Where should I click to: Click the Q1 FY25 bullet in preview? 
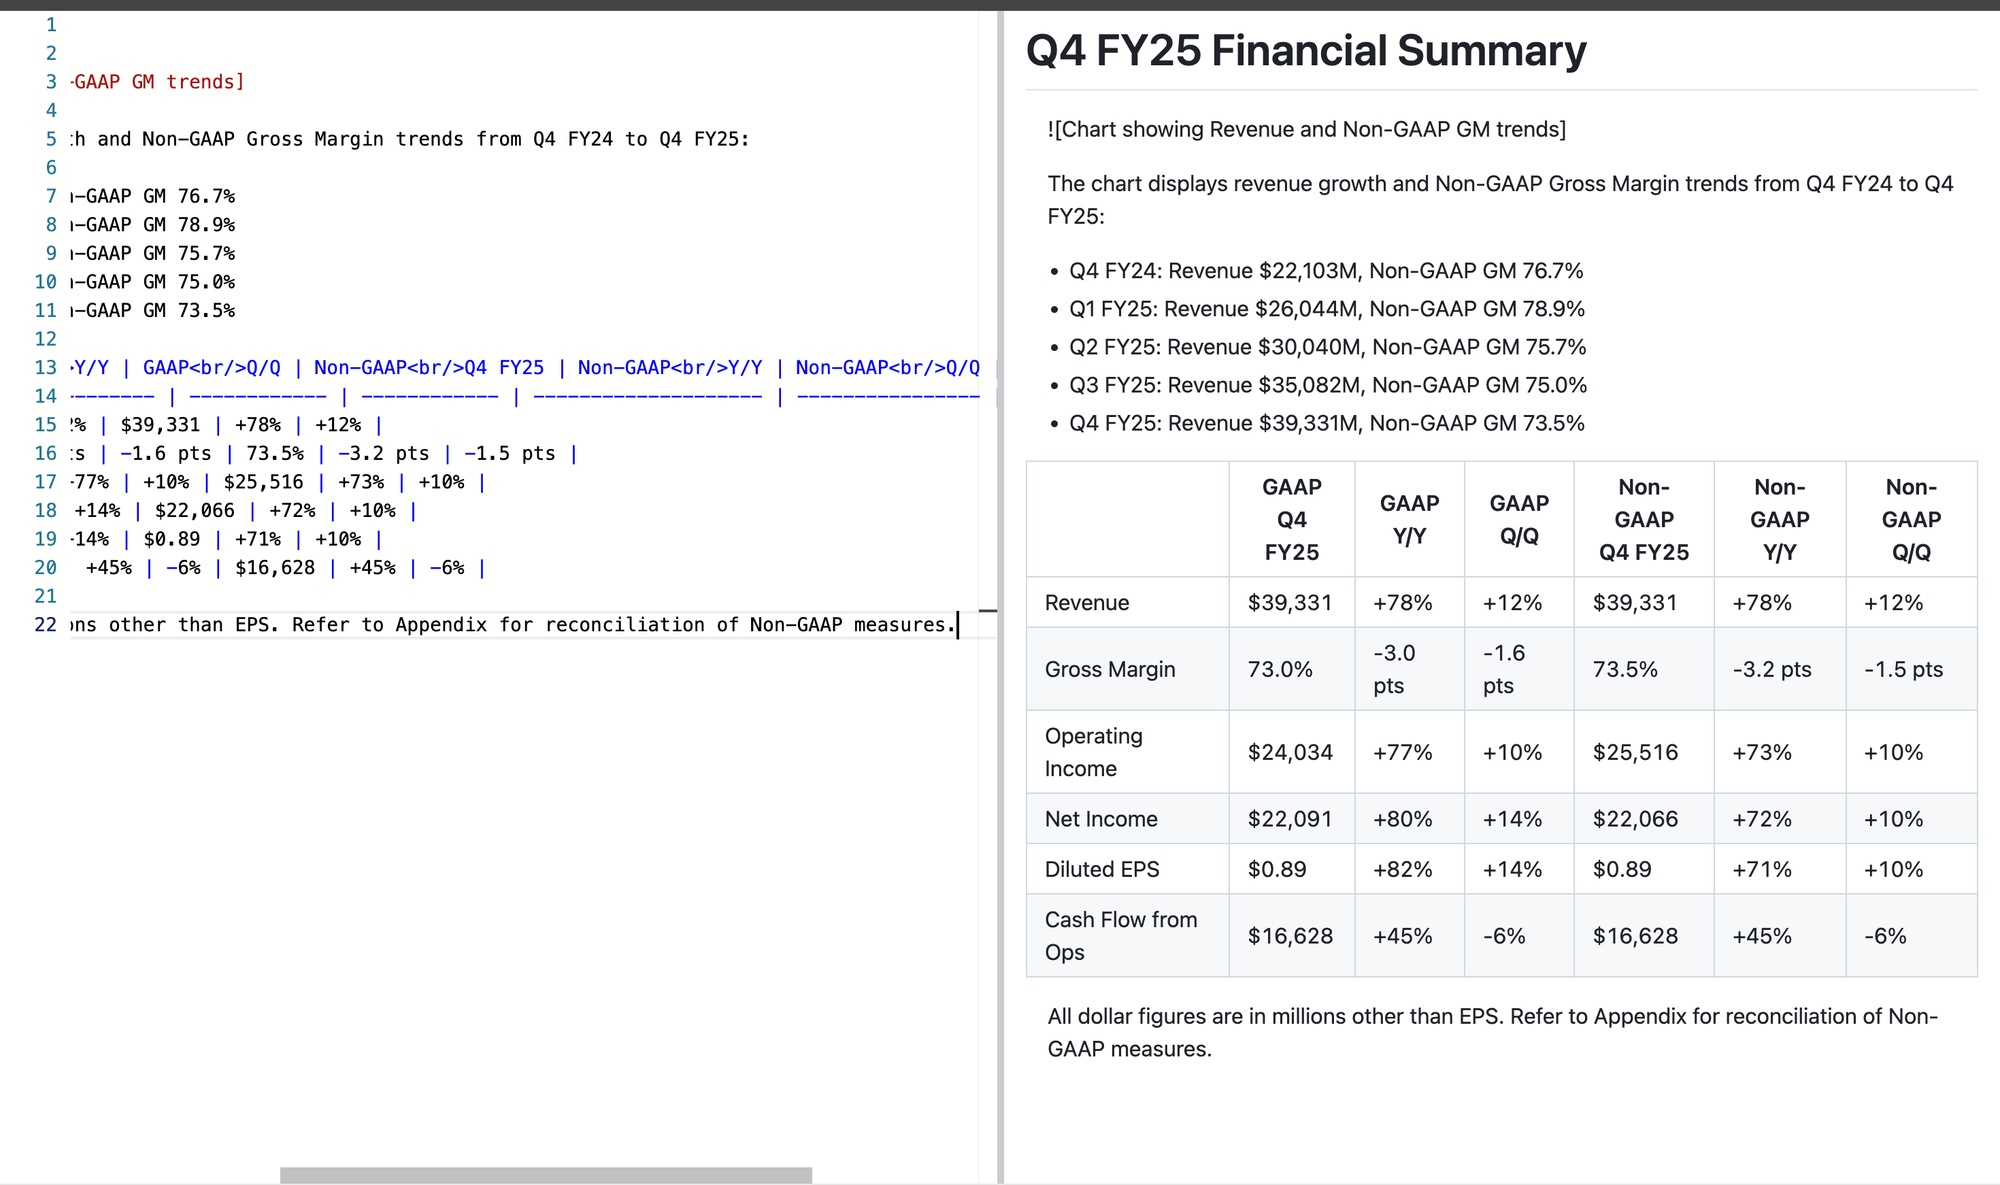click(x=1327, y=309)
